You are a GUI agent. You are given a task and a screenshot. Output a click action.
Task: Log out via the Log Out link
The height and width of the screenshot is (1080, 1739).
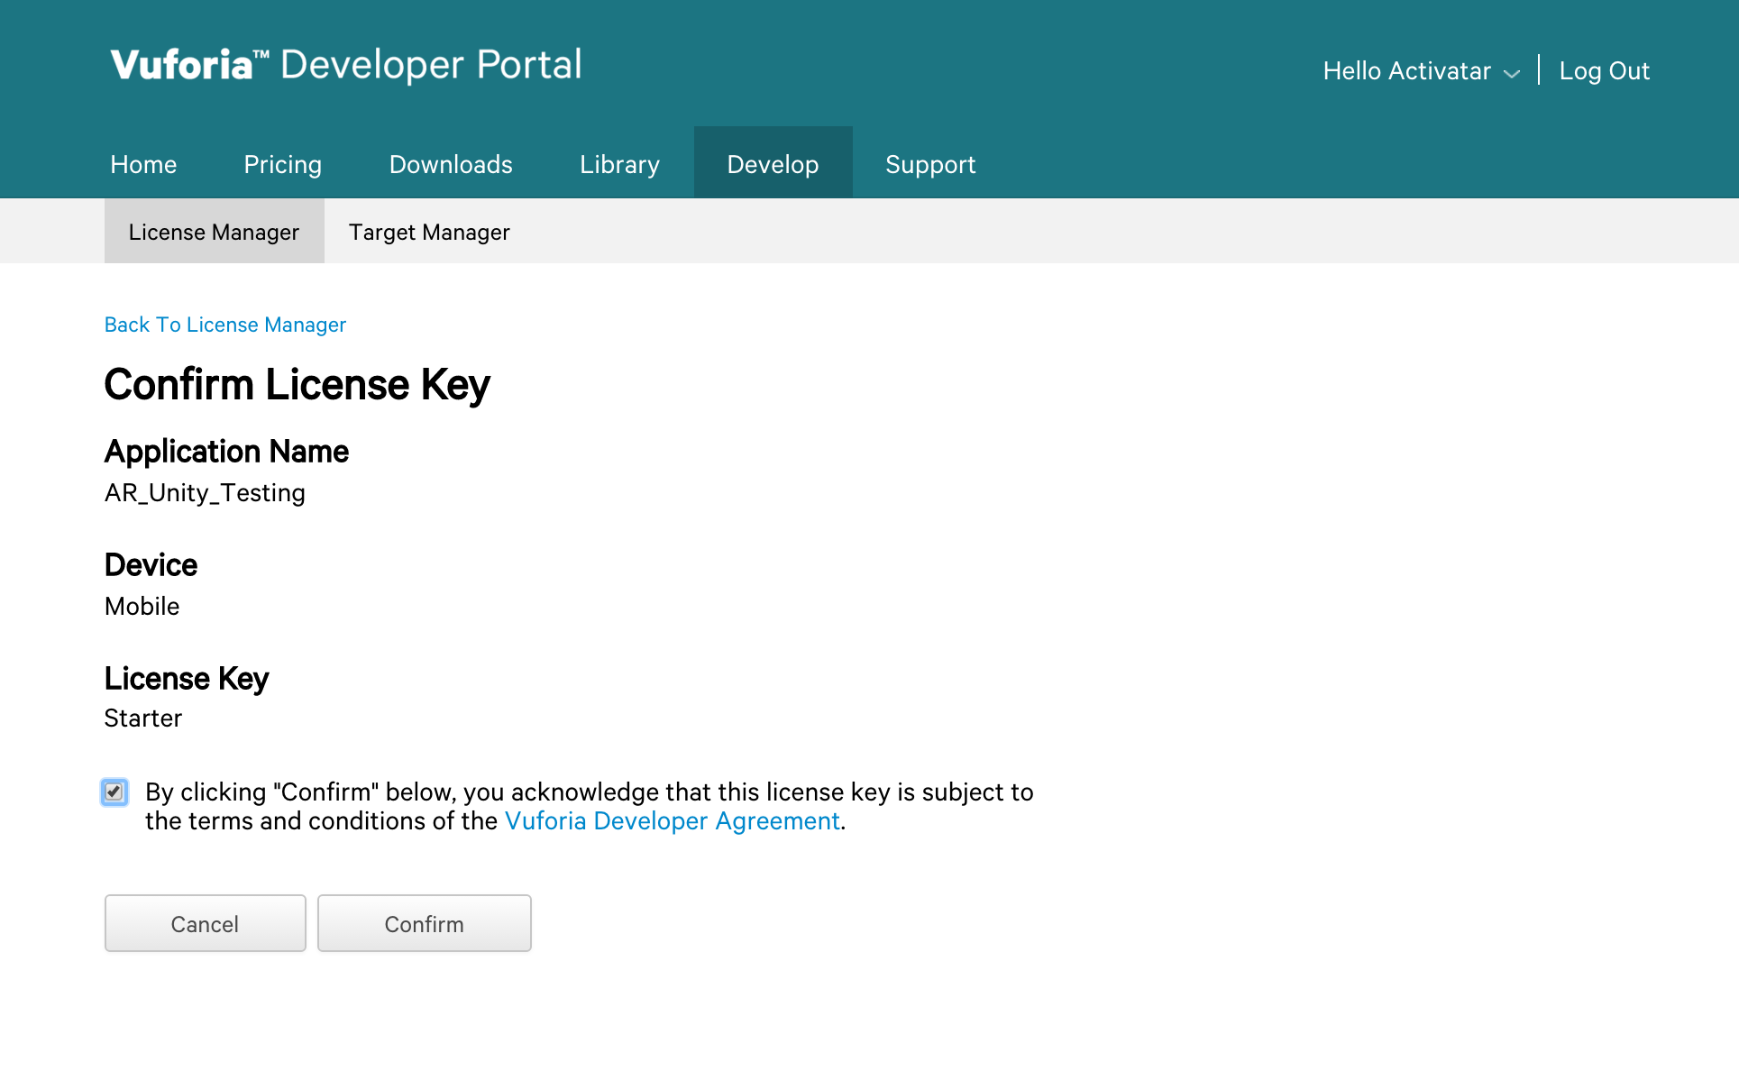(x=1604, y=71)
